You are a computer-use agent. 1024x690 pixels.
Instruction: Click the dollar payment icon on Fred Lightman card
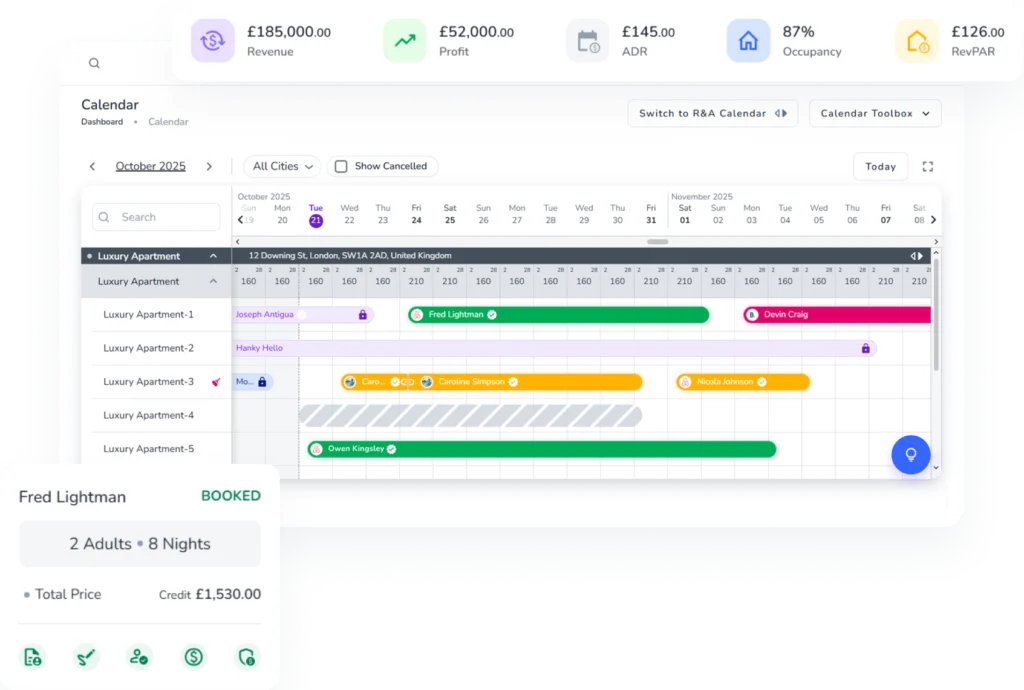click(193, 657)
